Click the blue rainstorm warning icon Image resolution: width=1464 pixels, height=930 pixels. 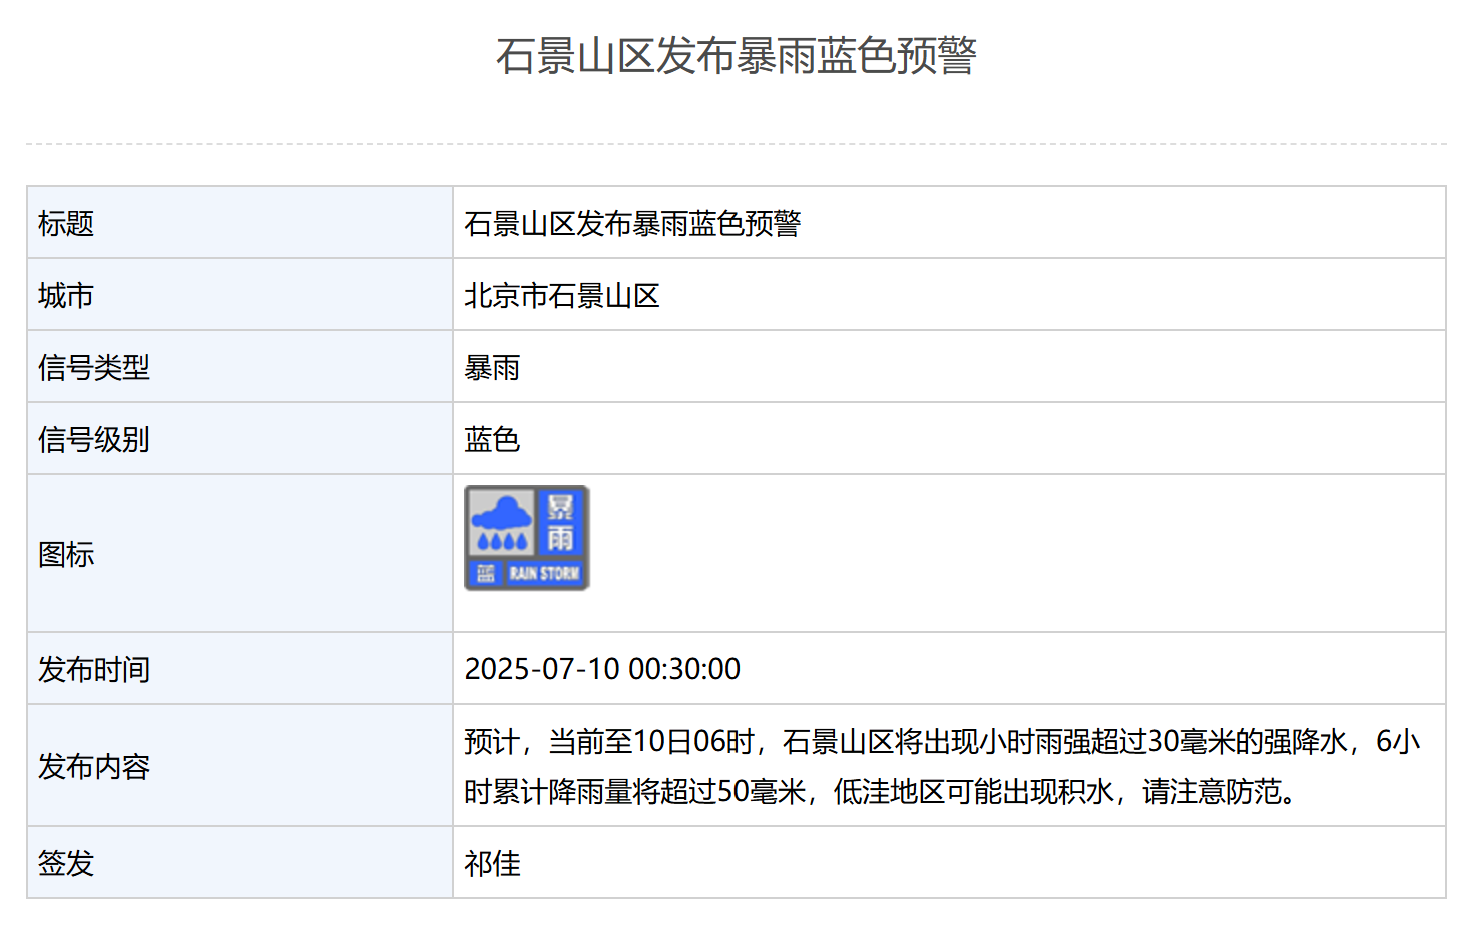[x=527, y=538]
